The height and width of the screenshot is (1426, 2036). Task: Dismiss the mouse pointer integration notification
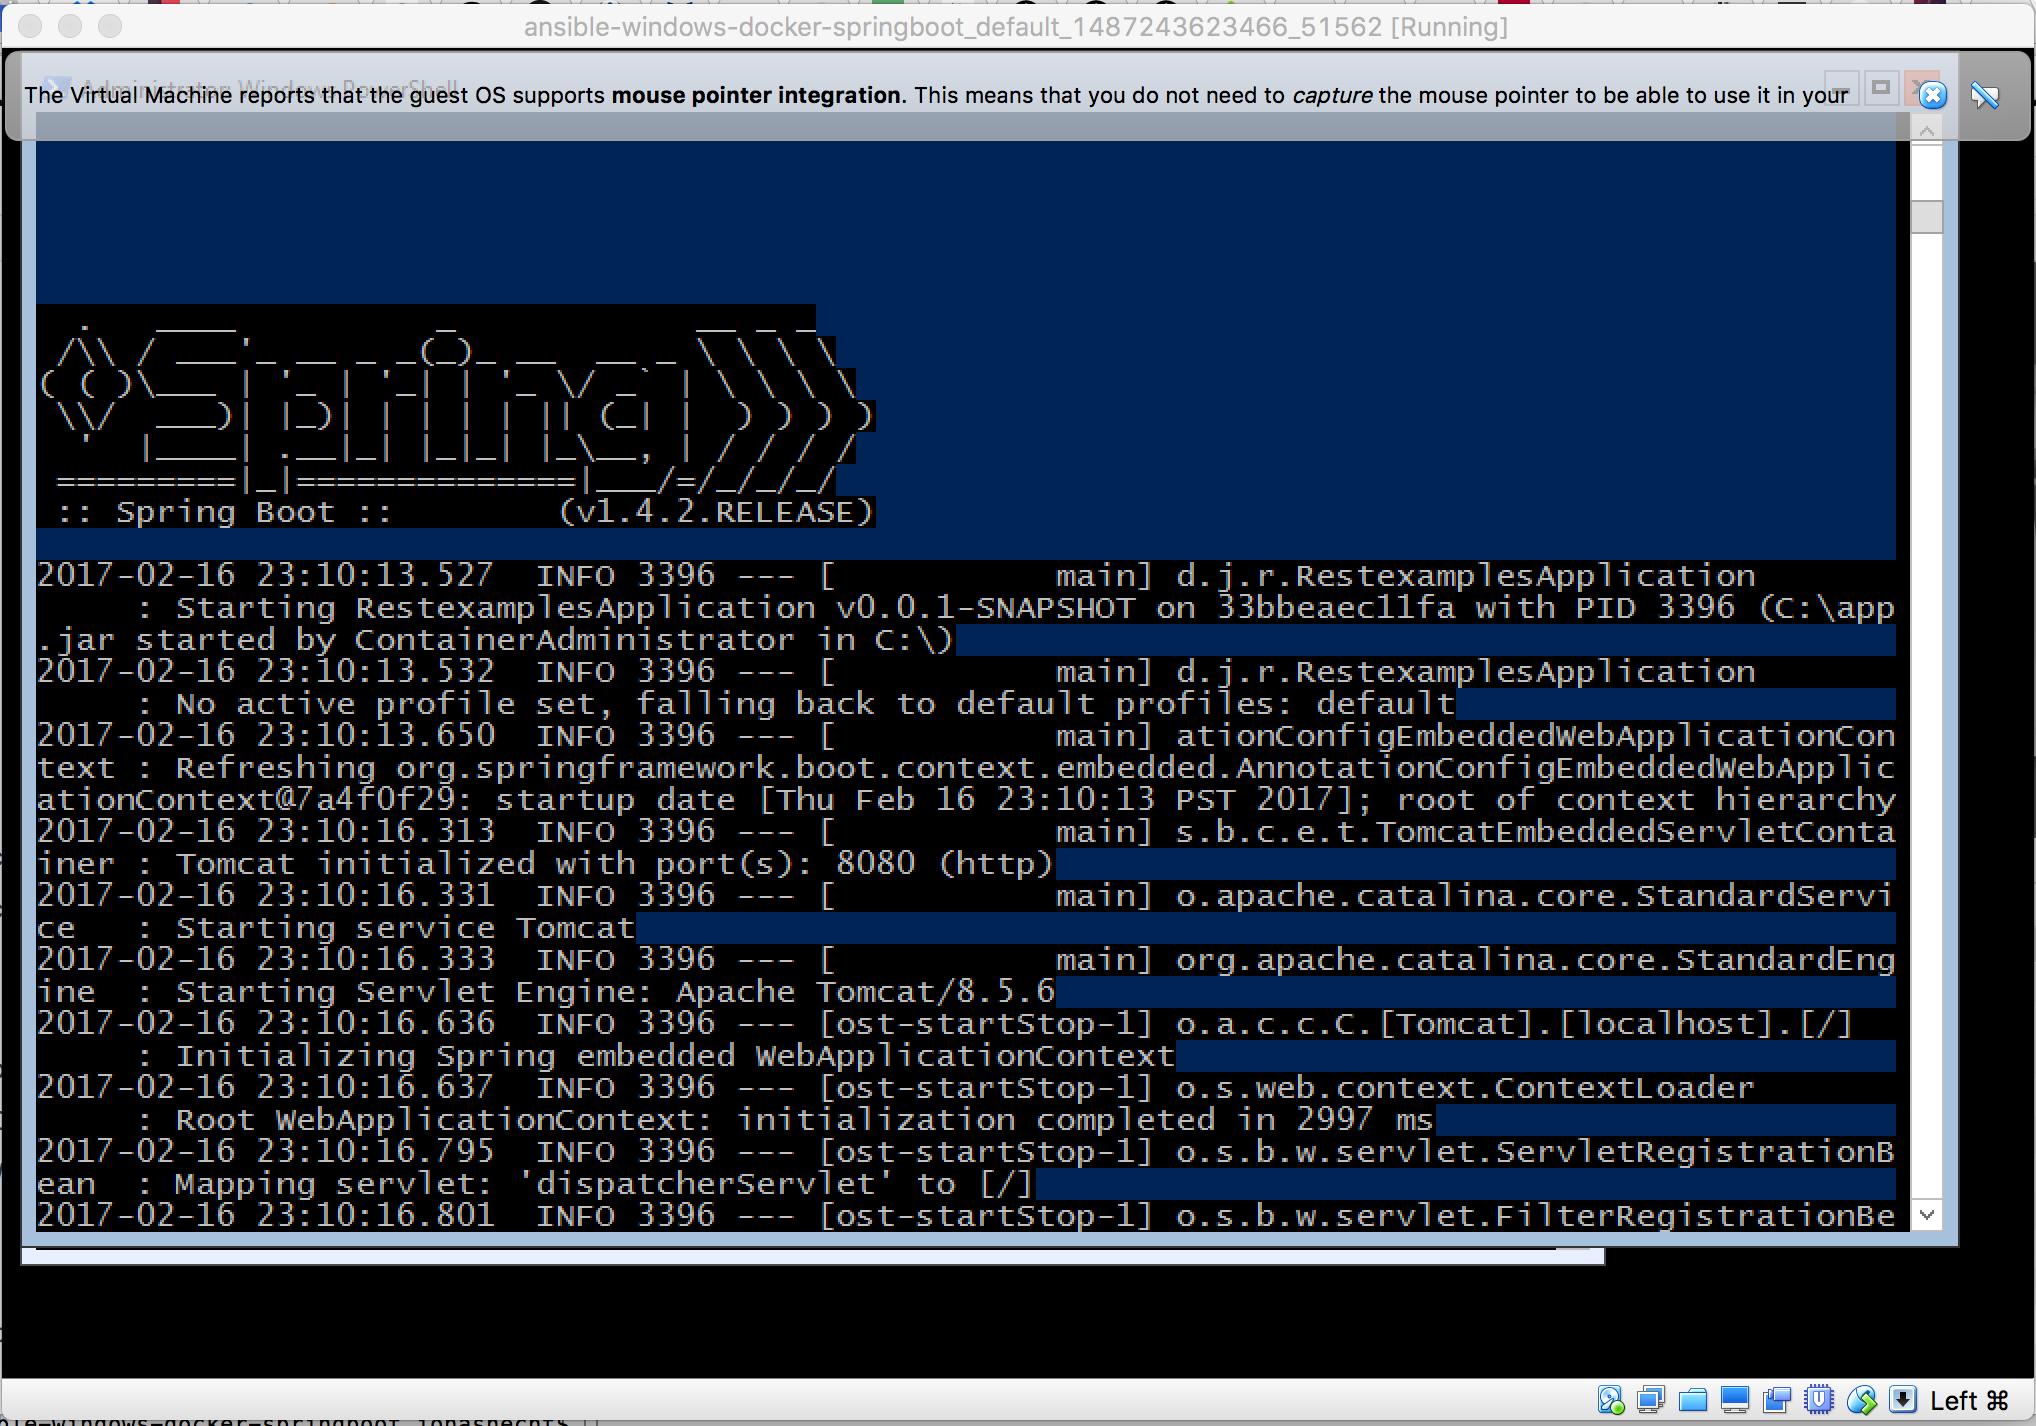coord(1933,95)
